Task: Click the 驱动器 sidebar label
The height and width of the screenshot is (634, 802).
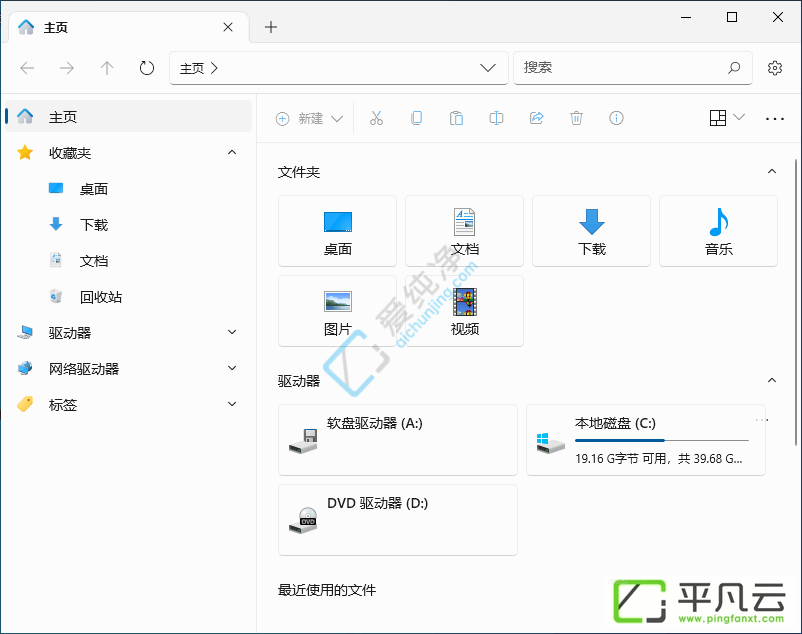Action: (x=70, y=333)
